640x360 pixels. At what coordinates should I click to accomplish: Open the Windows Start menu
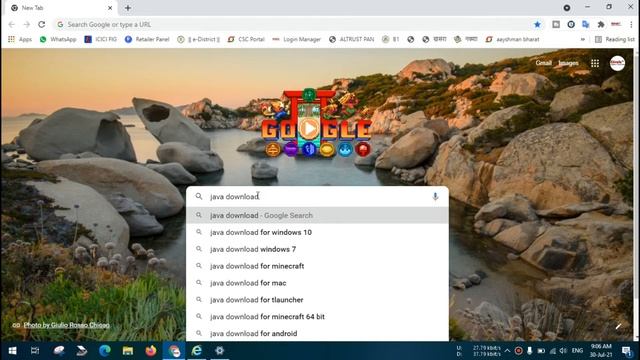pos(12,351)
